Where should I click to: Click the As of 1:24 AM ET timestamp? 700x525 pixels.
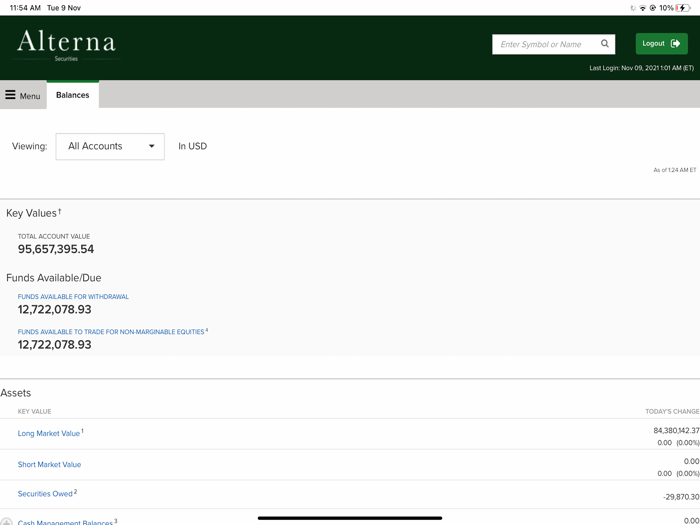point(675,170)
